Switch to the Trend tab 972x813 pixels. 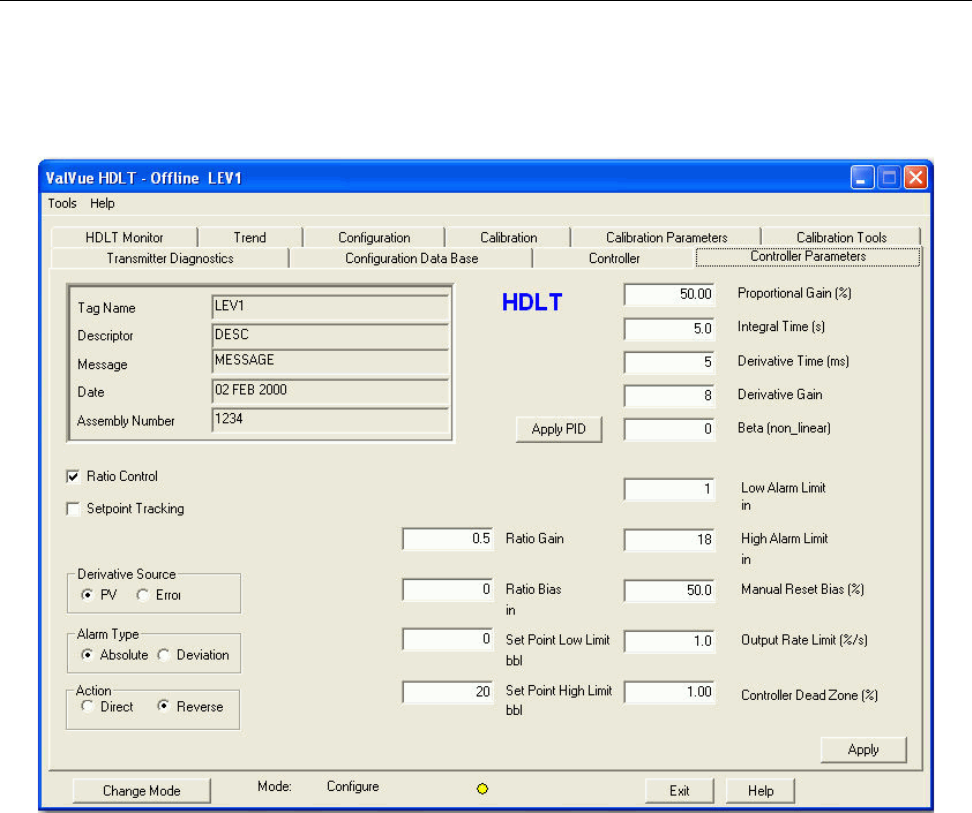(x=250, y=237)
